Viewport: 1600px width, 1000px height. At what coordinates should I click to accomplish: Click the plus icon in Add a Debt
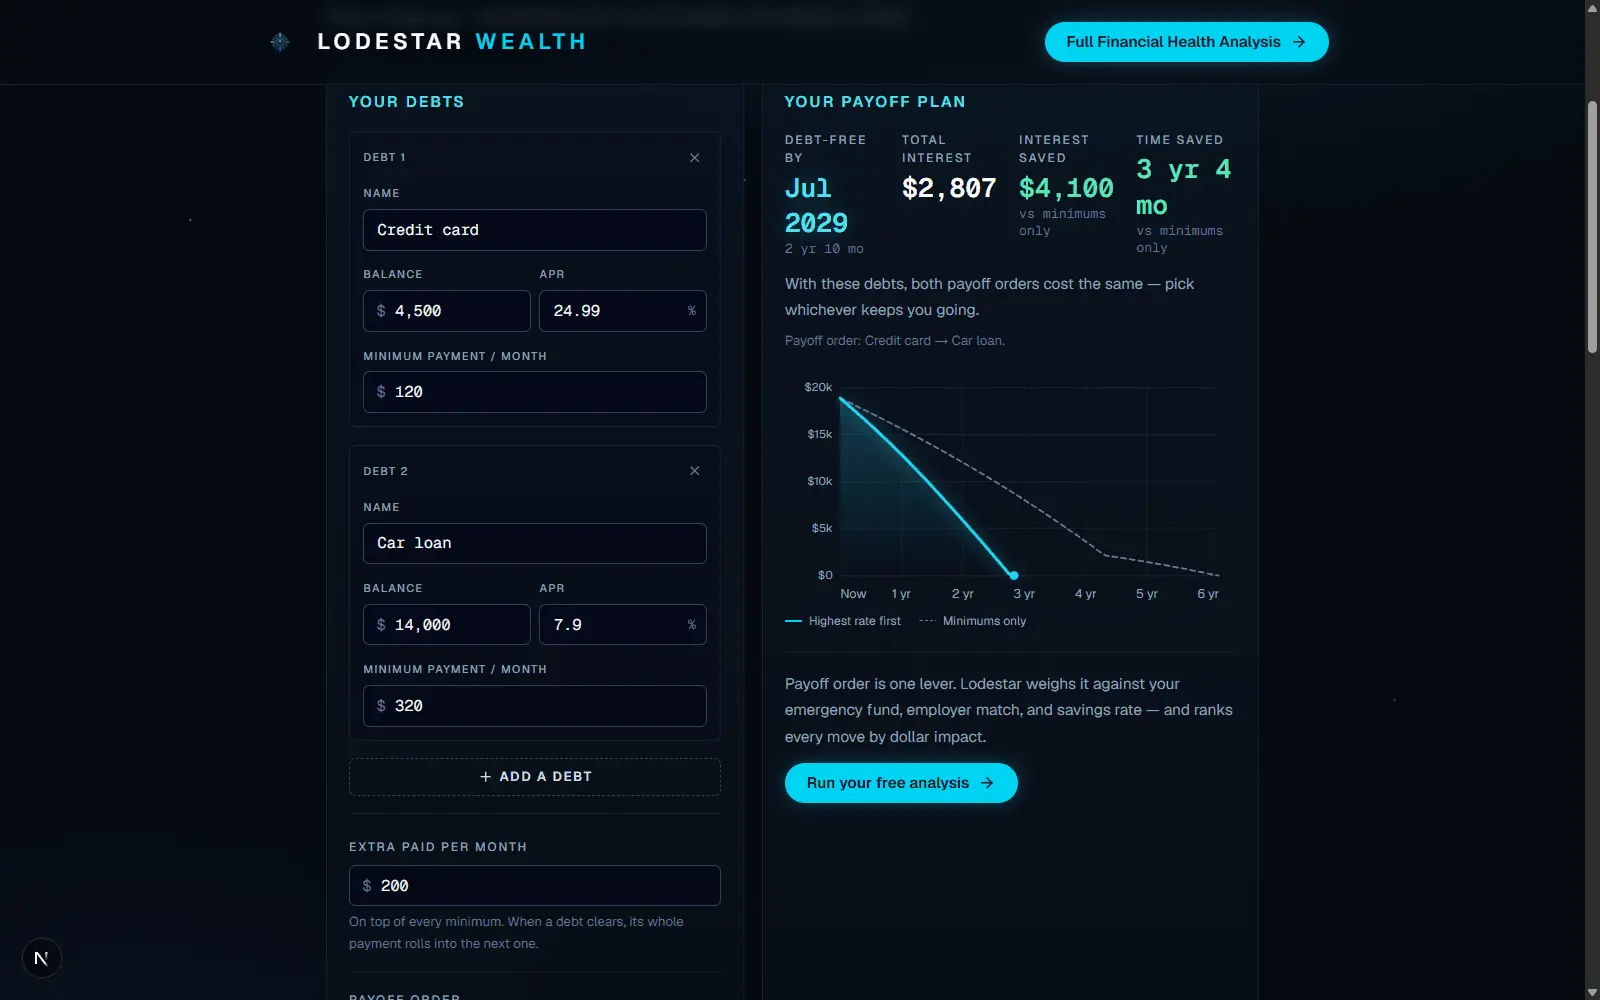pos(485,777)
